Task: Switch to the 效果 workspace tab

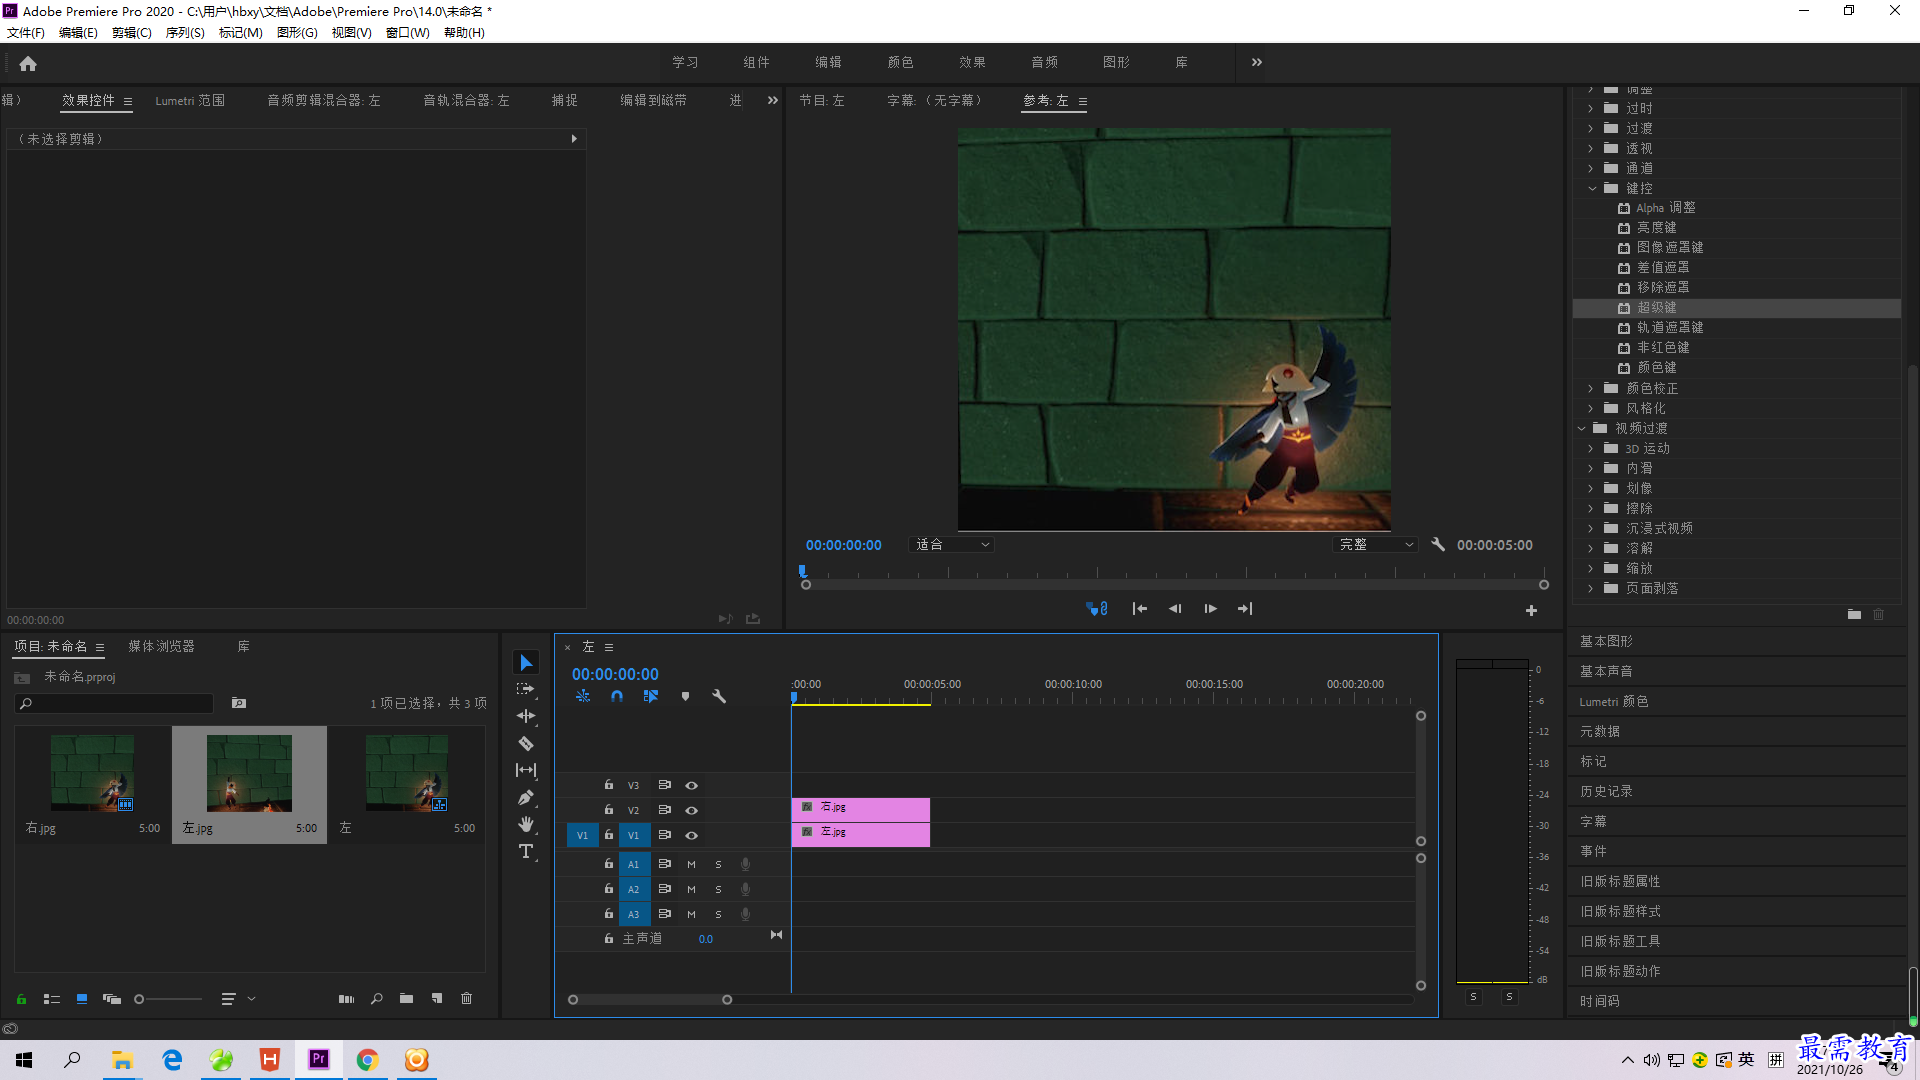Action: point(972,62)
